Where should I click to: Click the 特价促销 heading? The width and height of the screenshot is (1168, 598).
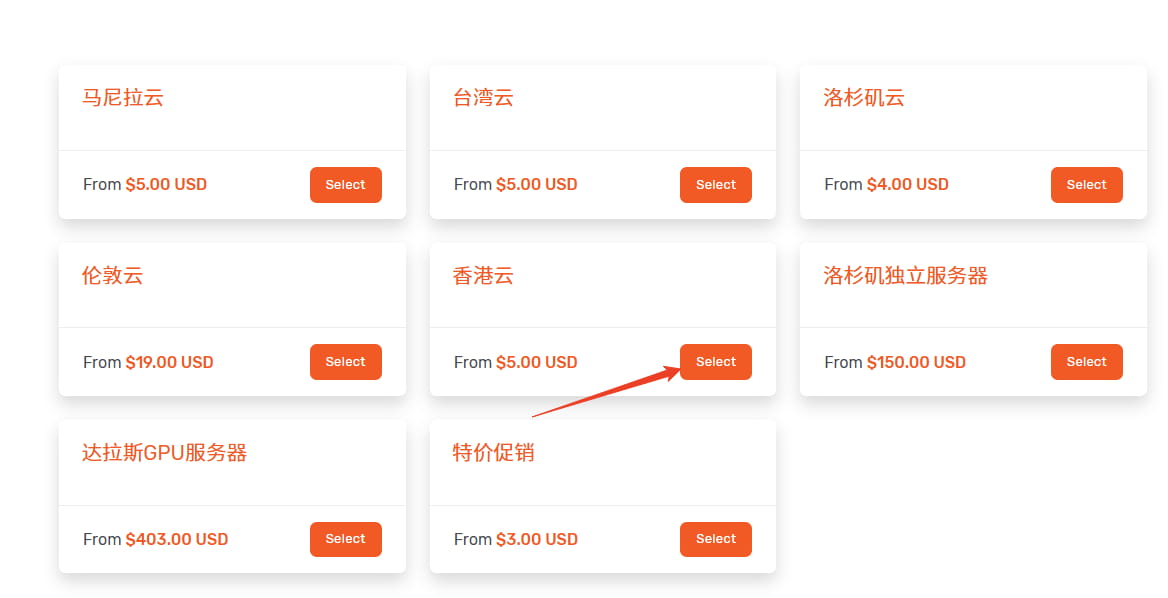pyautogui.click(x=493, y=453)
